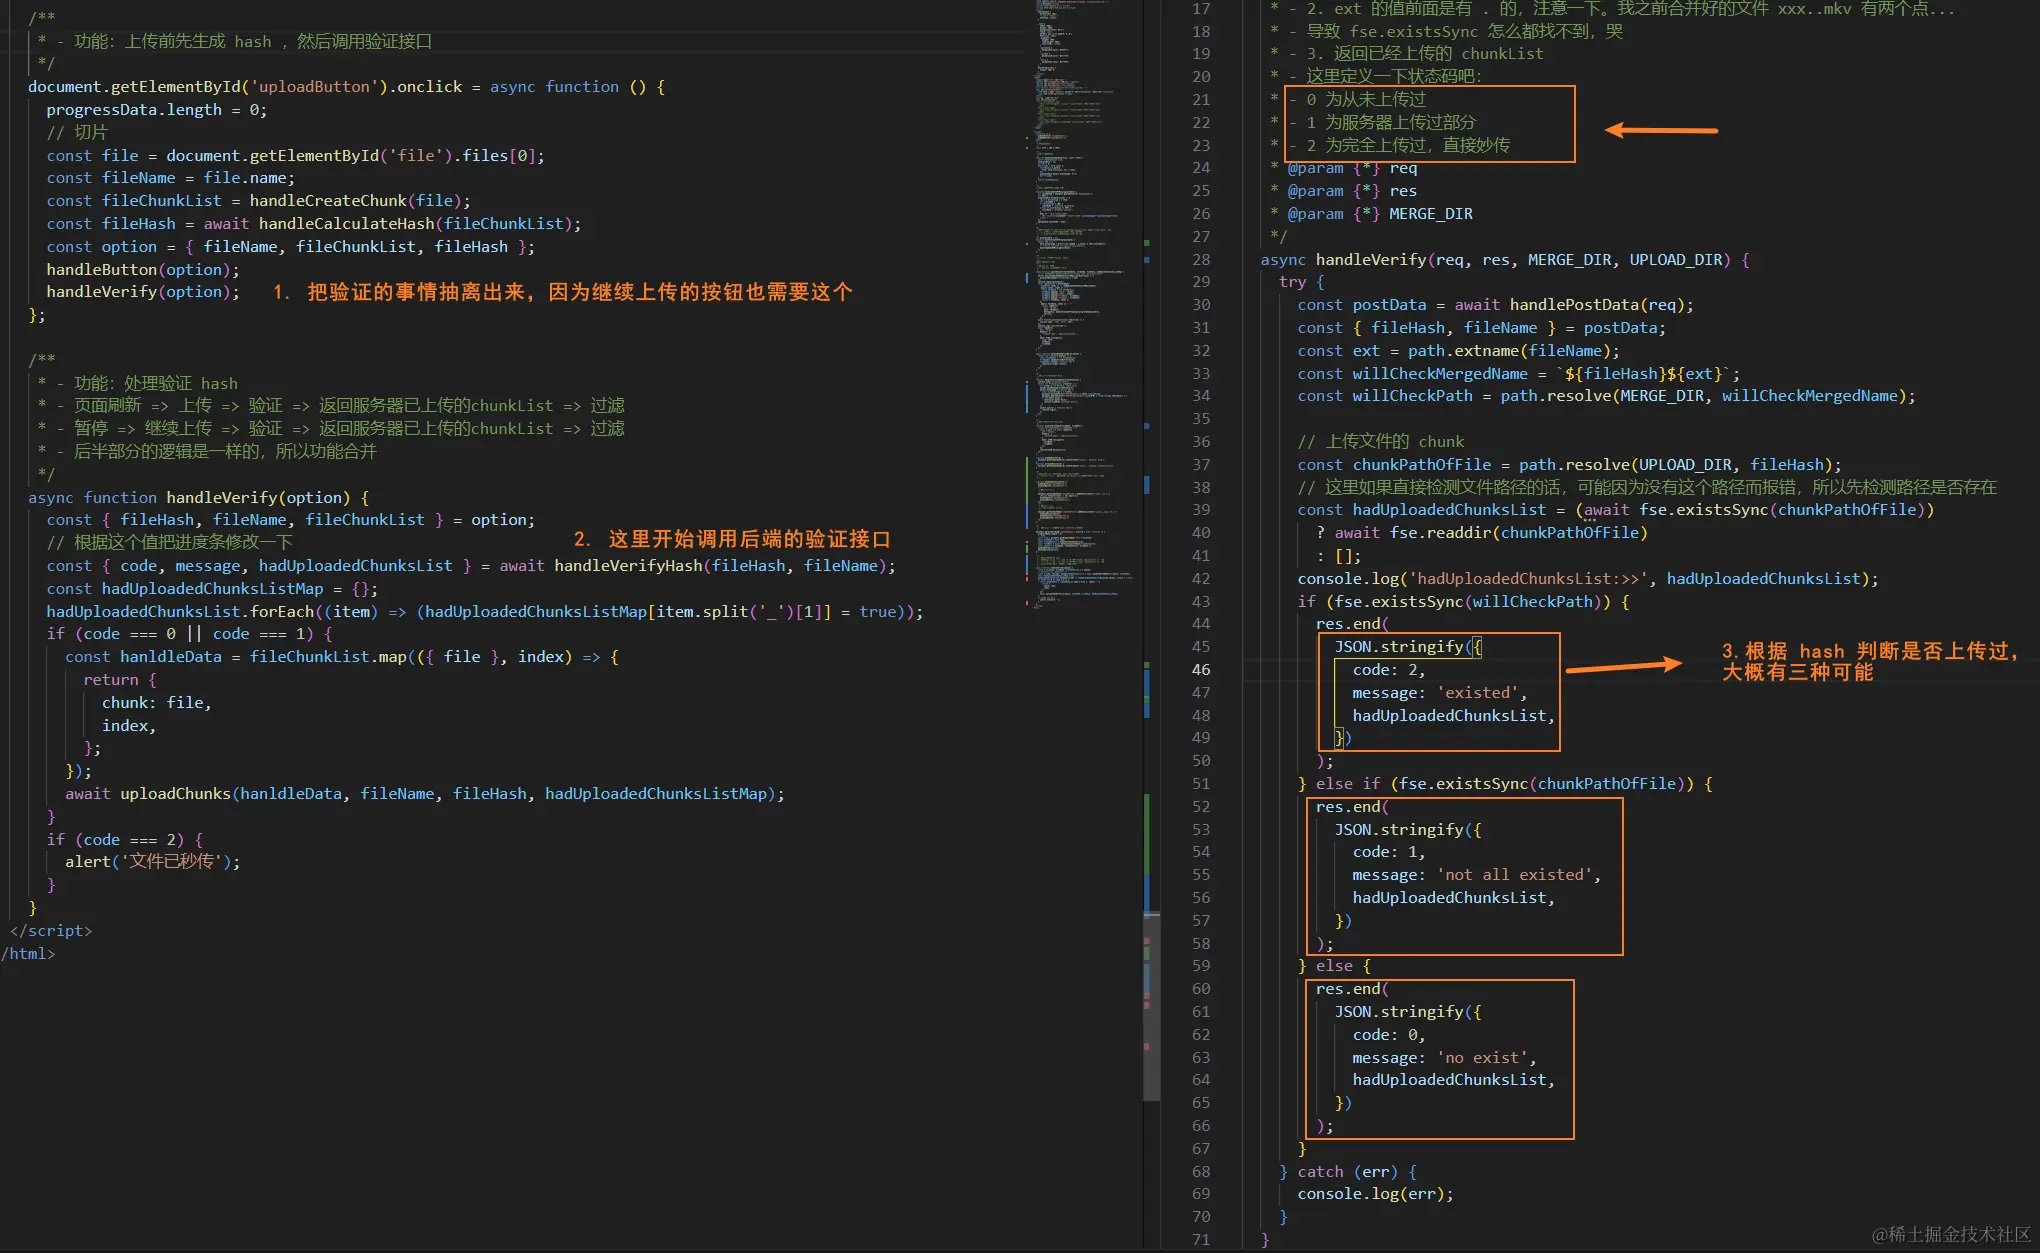
Task: Click willCheckMergedName constant declaration
Action: tap(1439, 374)
